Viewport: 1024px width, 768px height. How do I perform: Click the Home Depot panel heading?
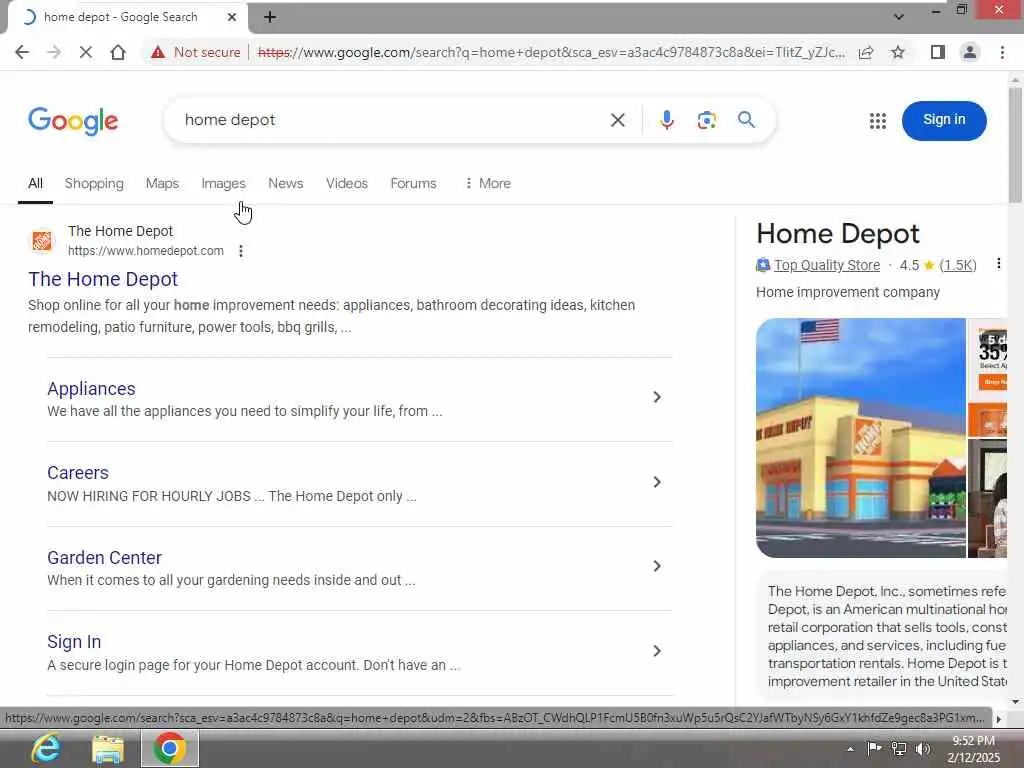point(838,234)
